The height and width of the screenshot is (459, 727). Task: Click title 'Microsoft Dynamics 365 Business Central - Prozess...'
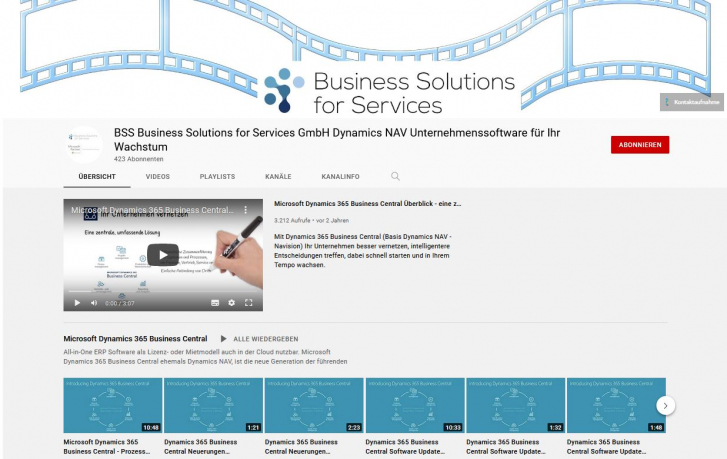[107, 446]
